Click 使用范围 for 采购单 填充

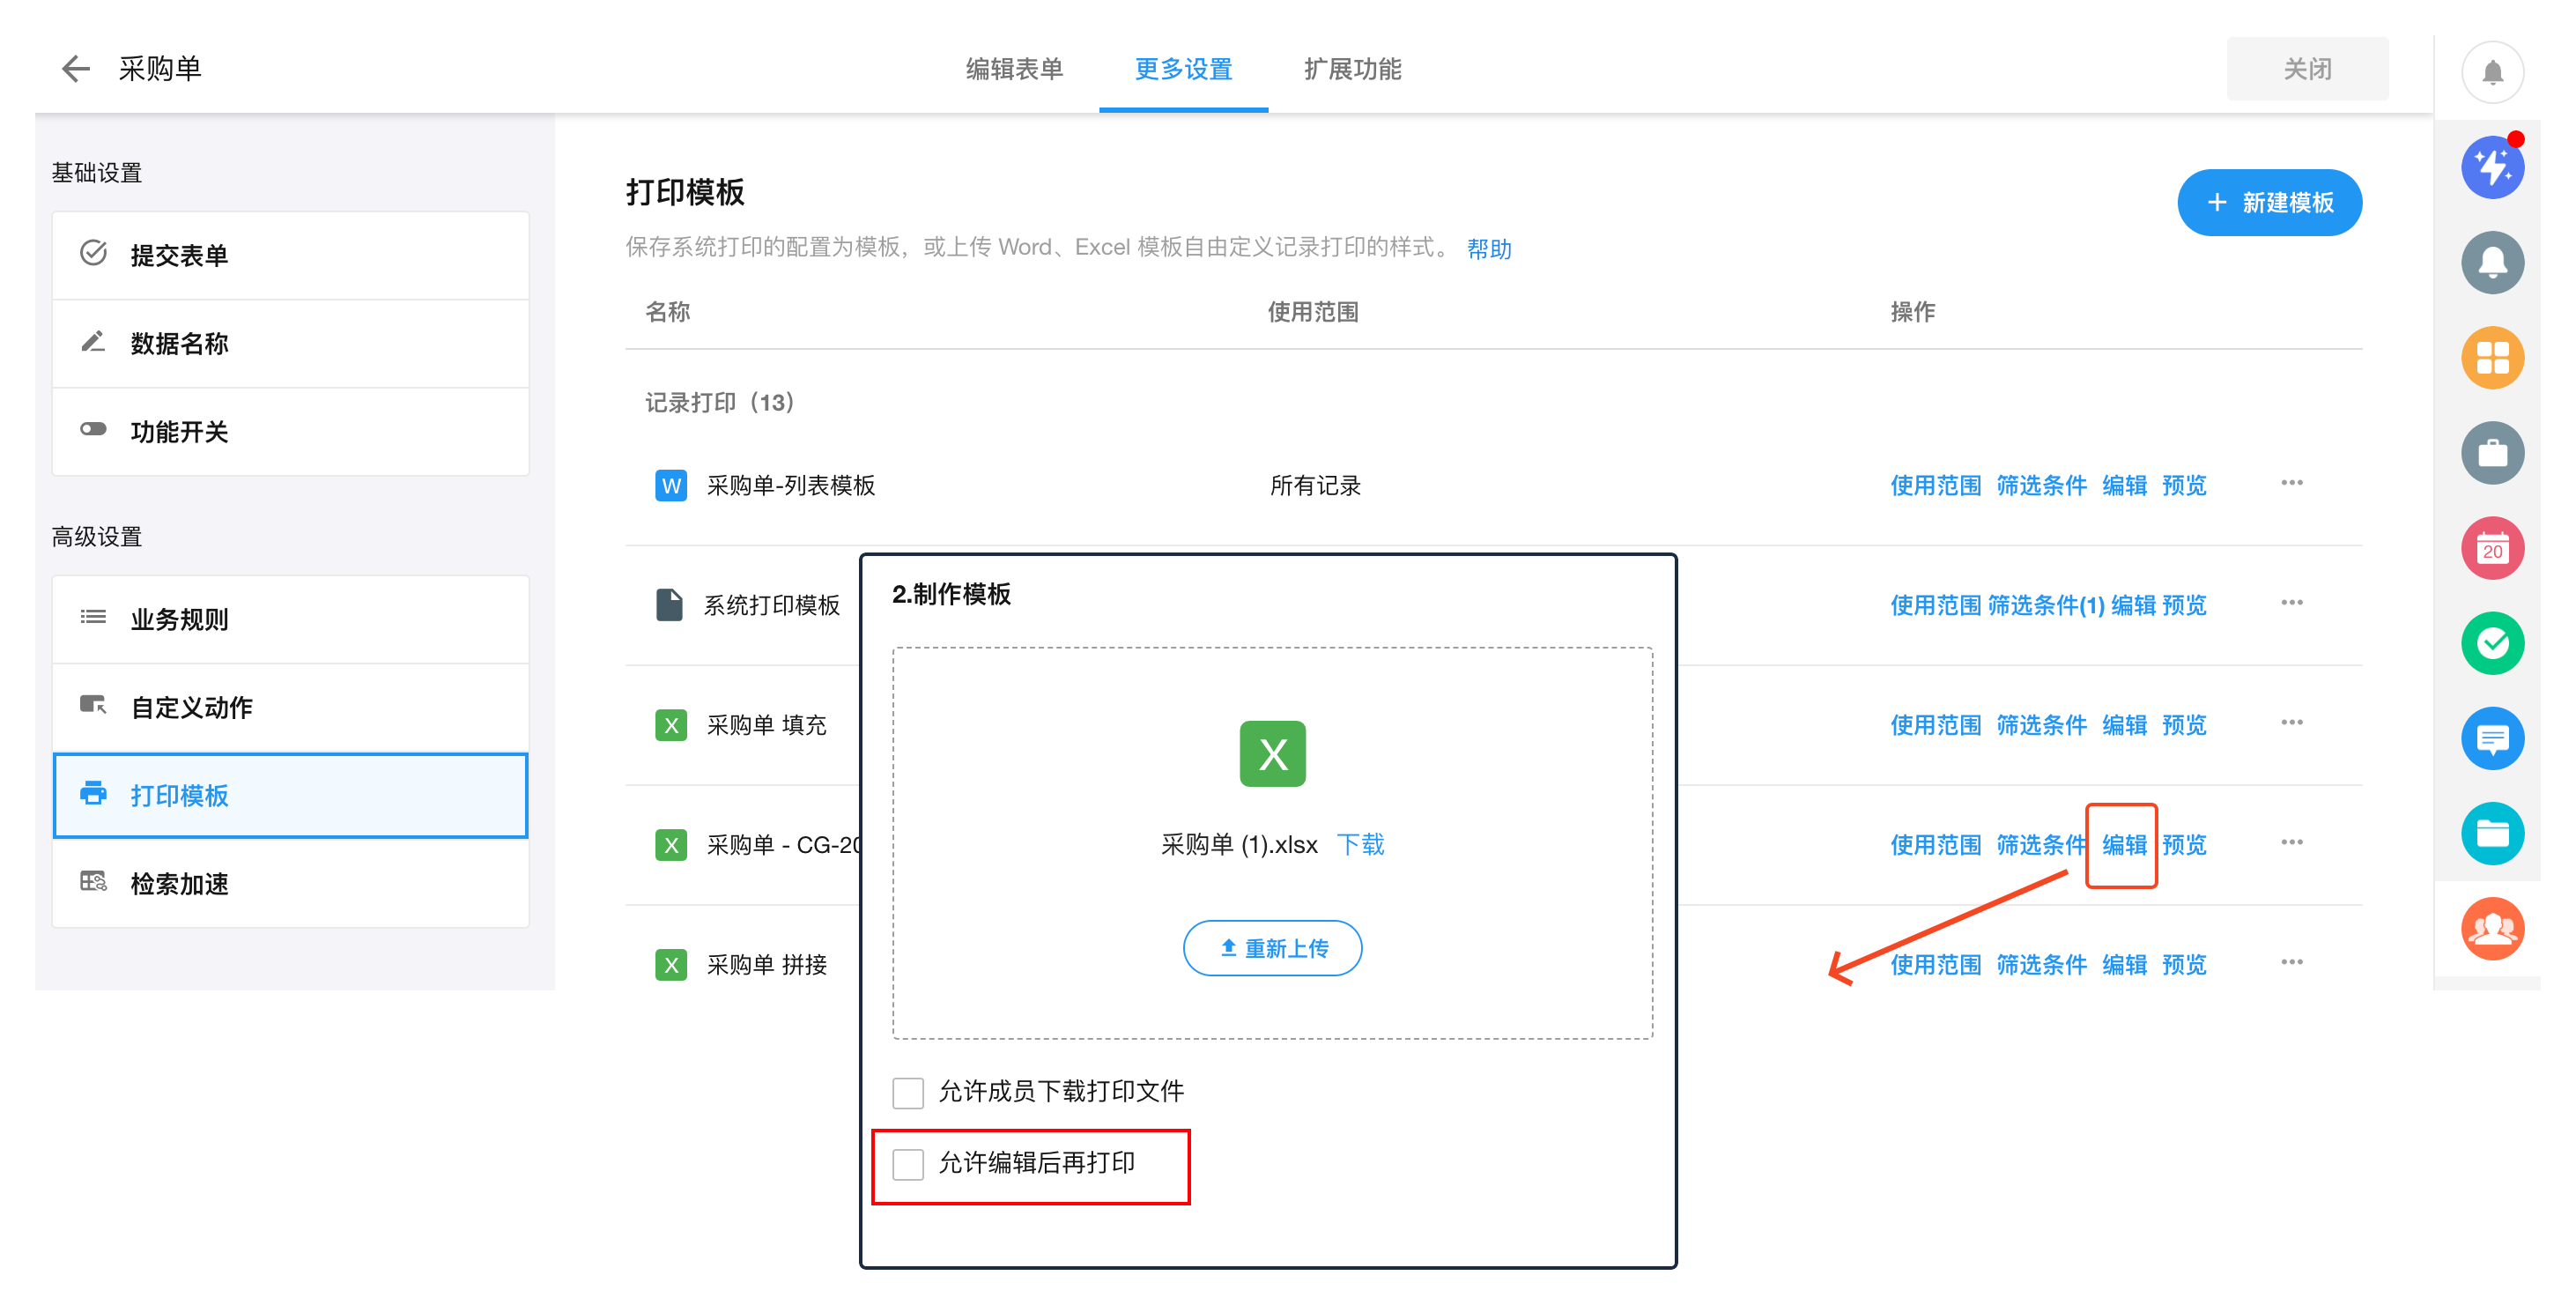click(x=1935, y=726)
